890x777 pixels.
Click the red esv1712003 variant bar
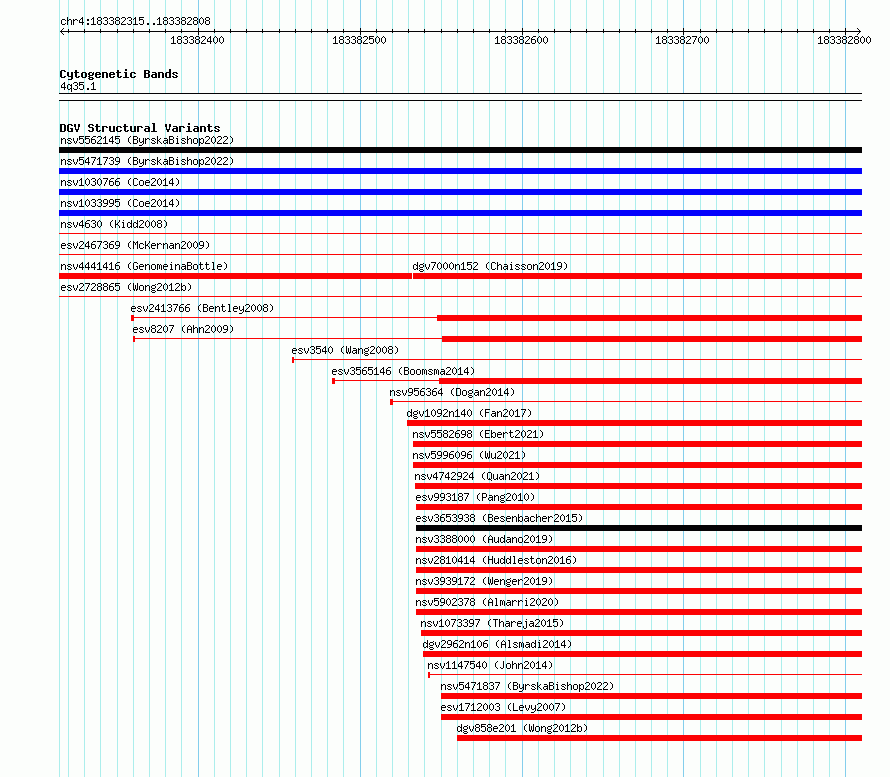tap(652, 717)
